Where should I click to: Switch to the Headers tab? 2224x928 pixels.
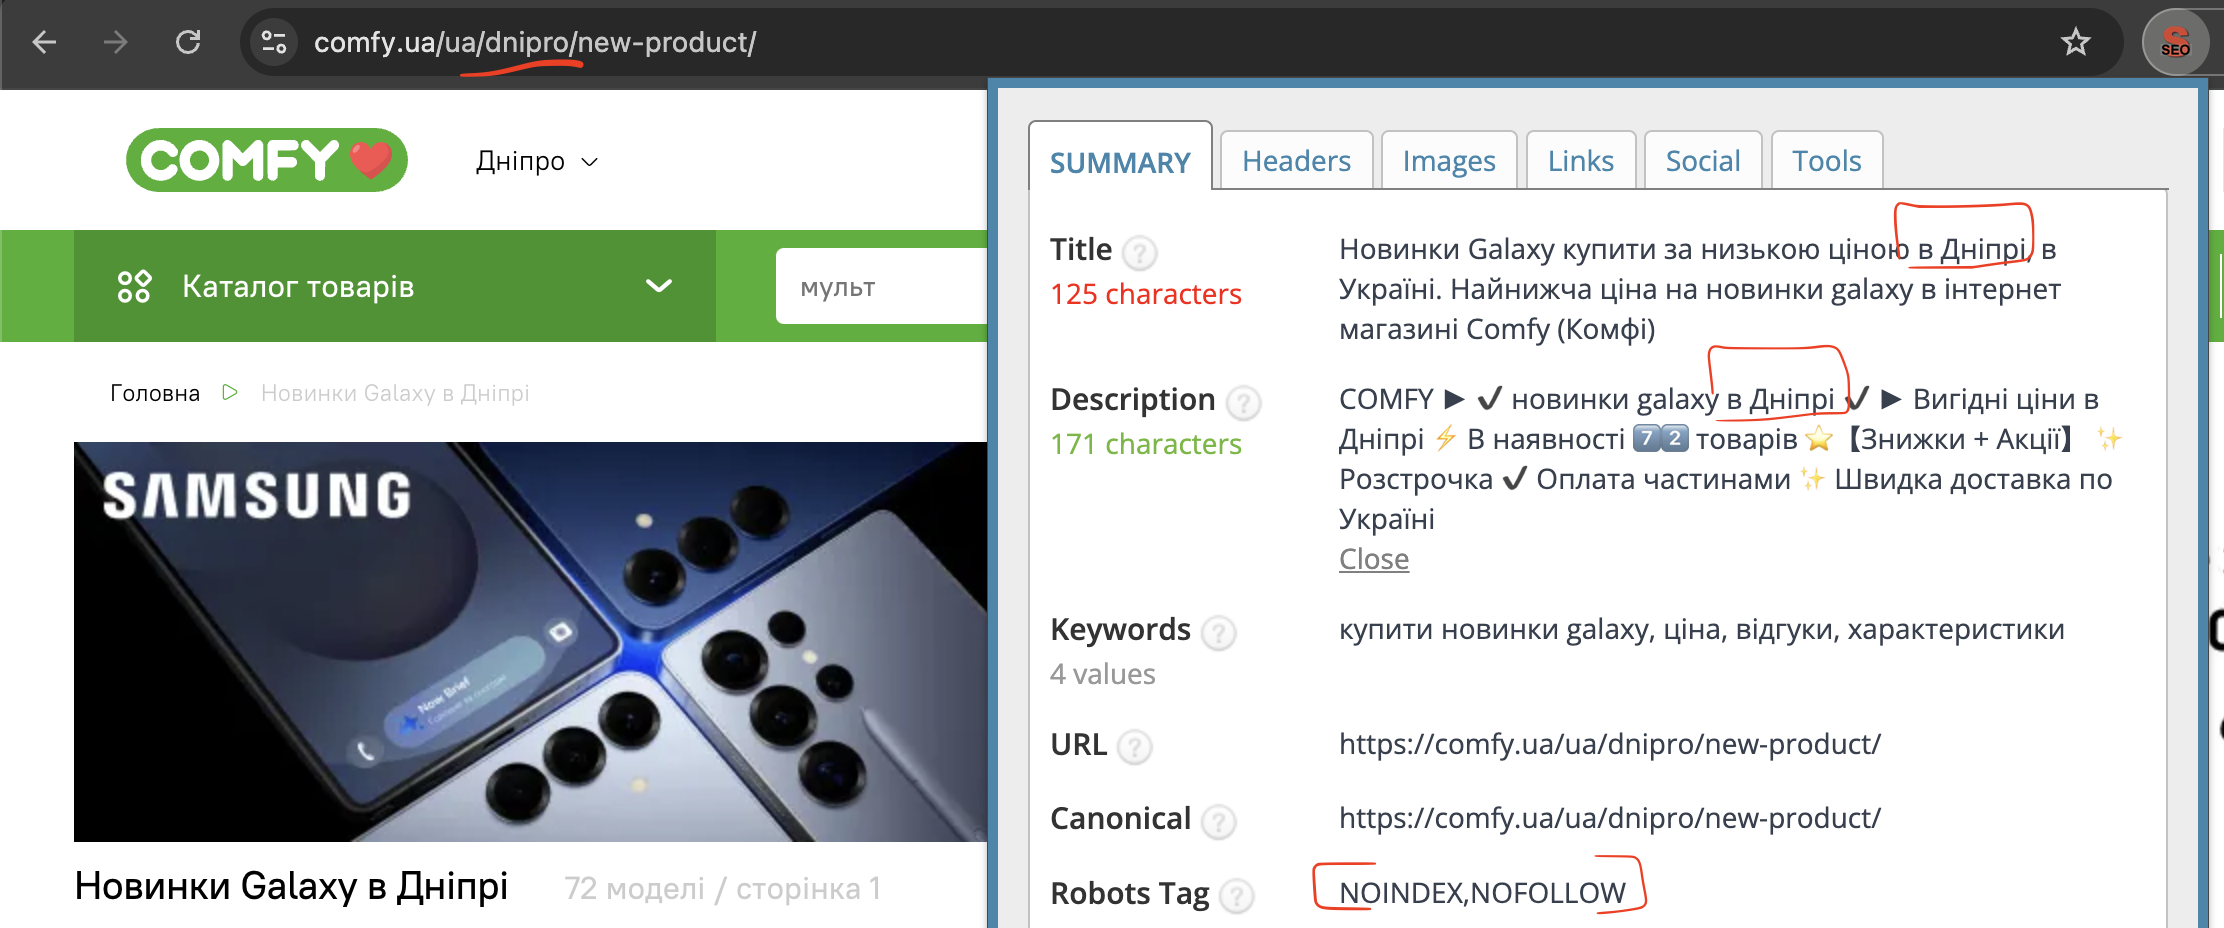(x=1296, y=161)
